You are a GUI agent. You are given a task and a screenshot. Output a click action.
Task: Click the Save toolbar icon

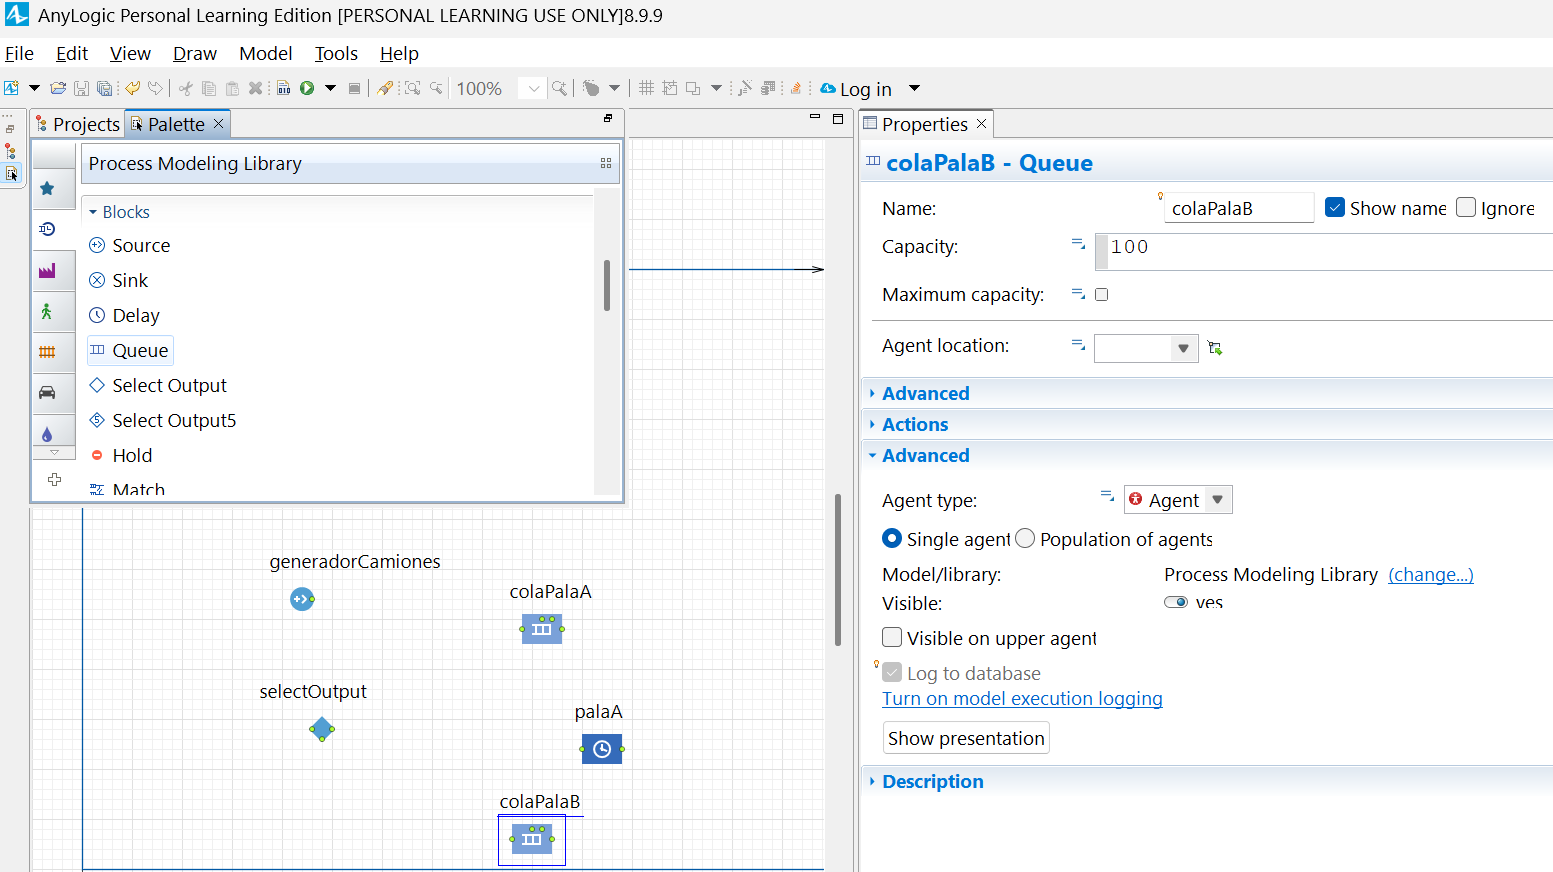82,88
